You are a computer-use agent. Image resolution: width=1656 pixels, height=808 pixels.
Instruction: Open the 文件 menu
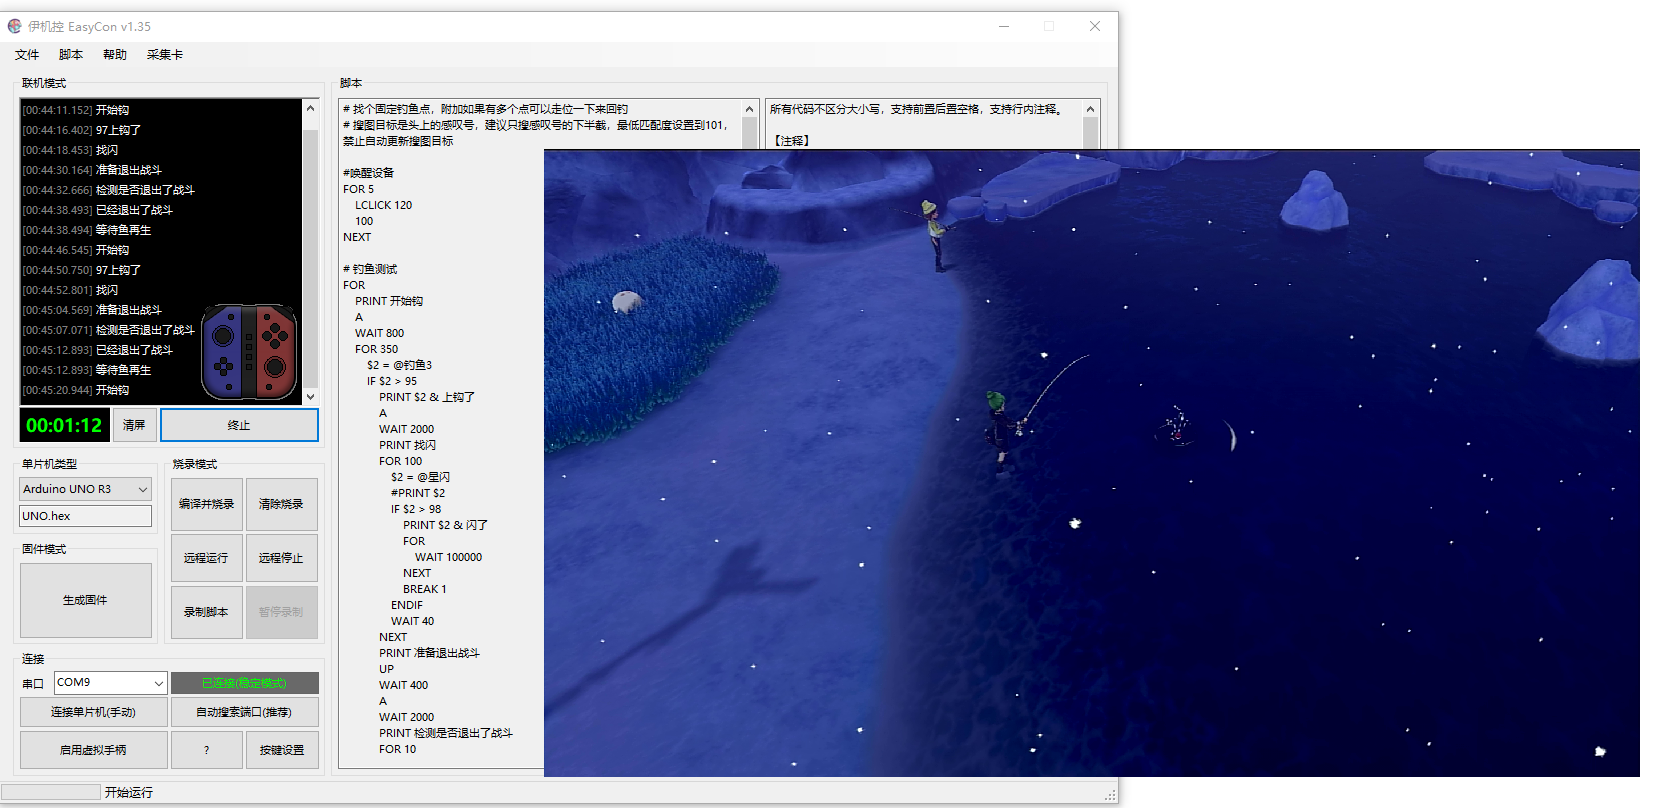tap(27, 55)
